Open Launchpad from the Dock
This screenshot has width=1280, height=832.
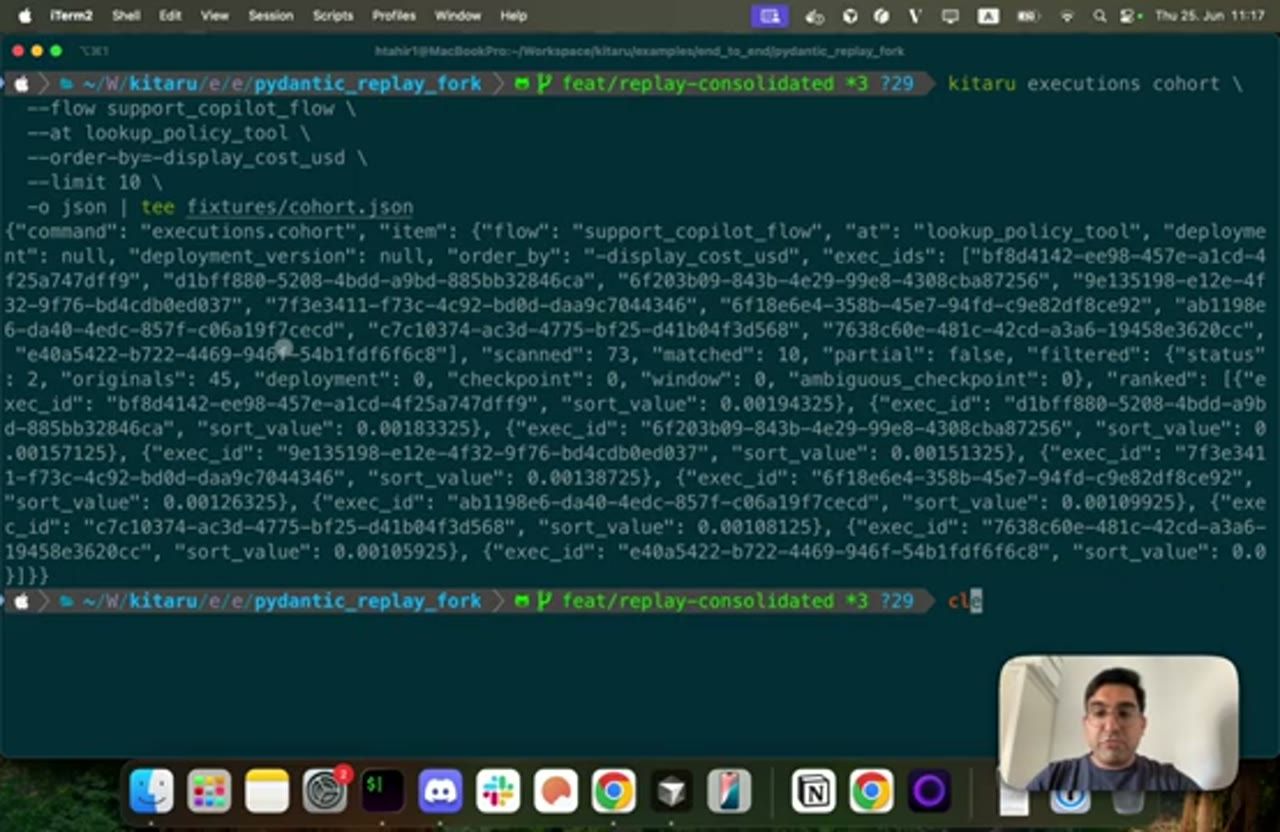click(210, 792)
